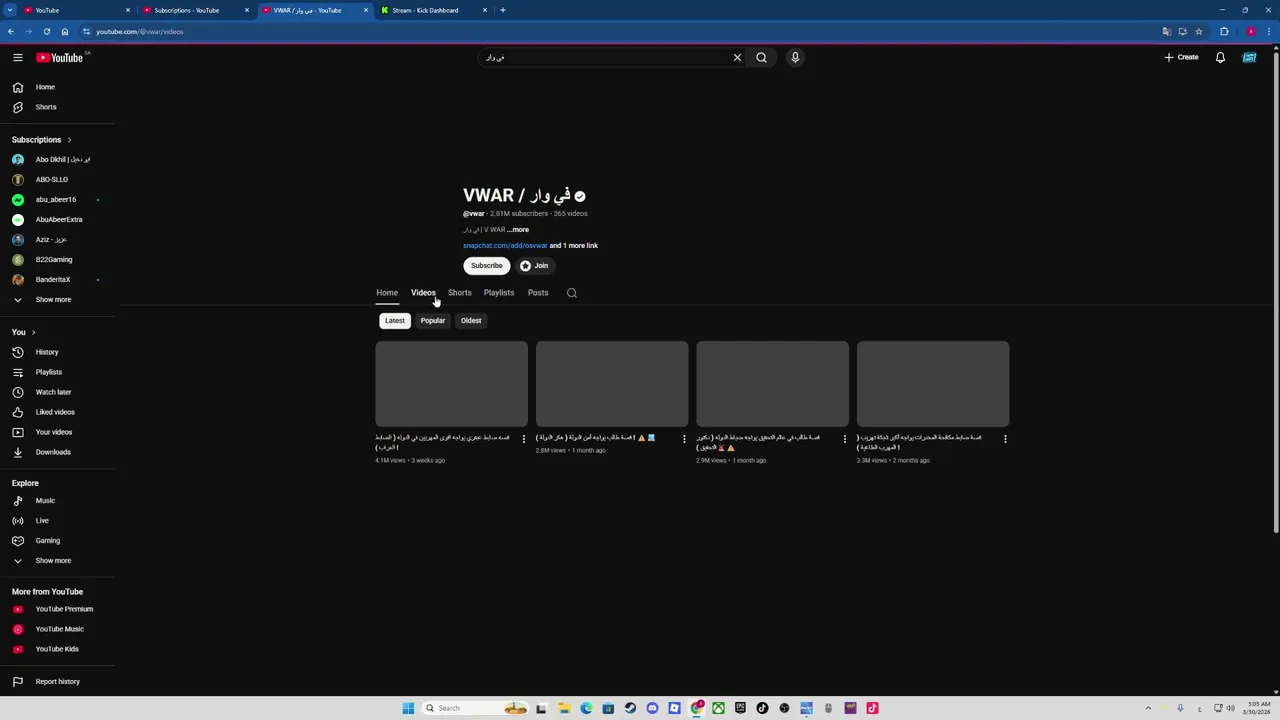Viewport: 1280px width, 720px height.
Task: Open the Windows Start menu
Action: click(408, 708)
